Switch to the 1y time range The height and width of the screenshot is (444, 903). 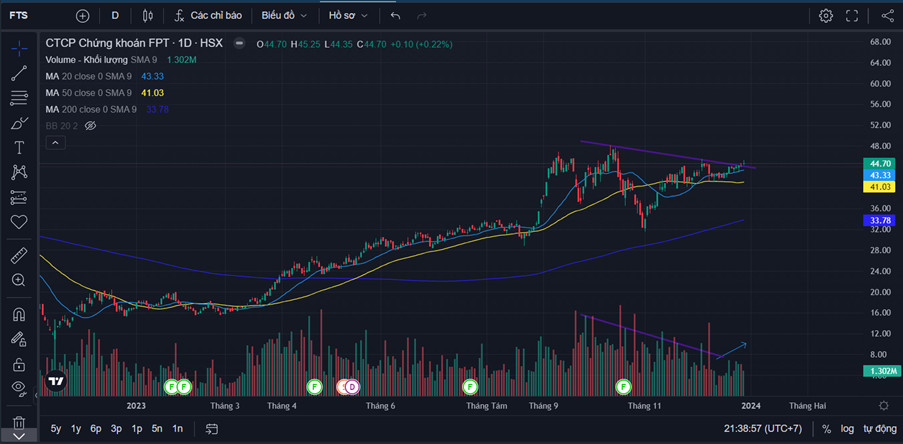[x=76, y=429]
